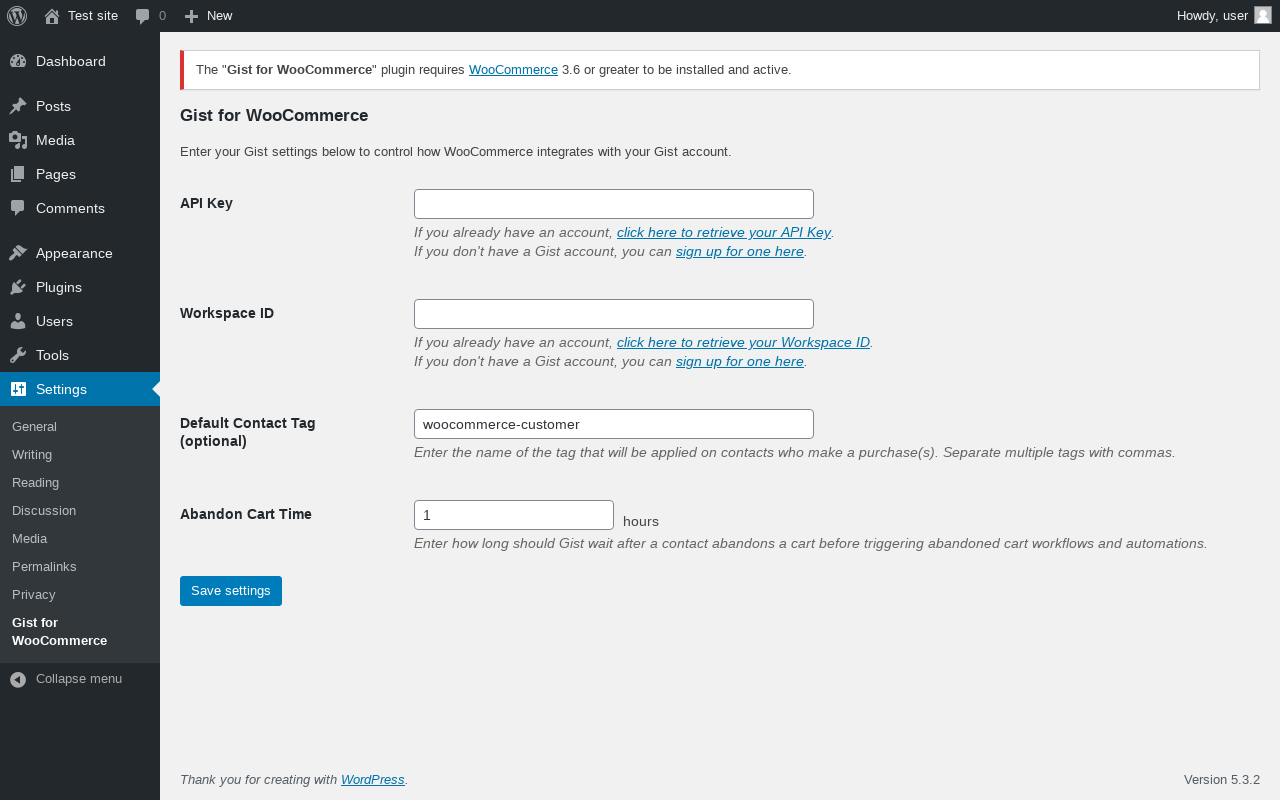
Task: Click the comments bubble icon in admin bar
Action: [x=143, y=16]
